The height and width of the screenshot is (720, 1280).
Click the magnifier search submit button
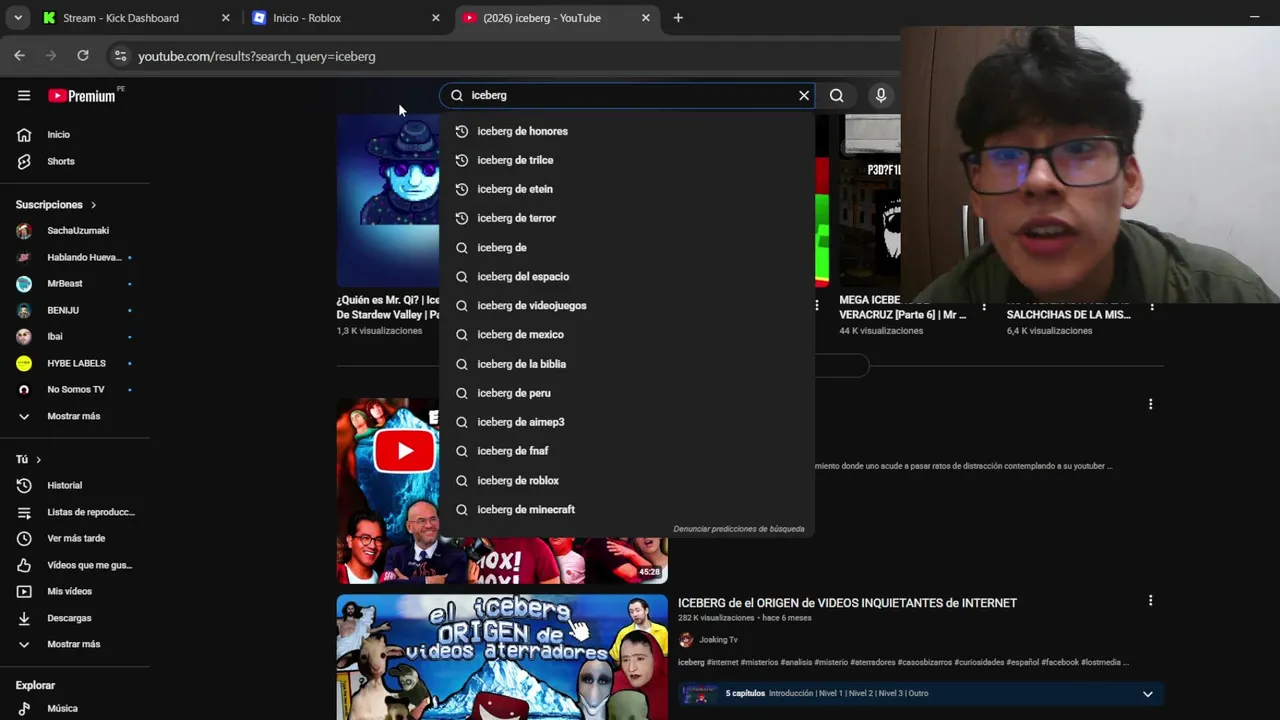(837, 95)
